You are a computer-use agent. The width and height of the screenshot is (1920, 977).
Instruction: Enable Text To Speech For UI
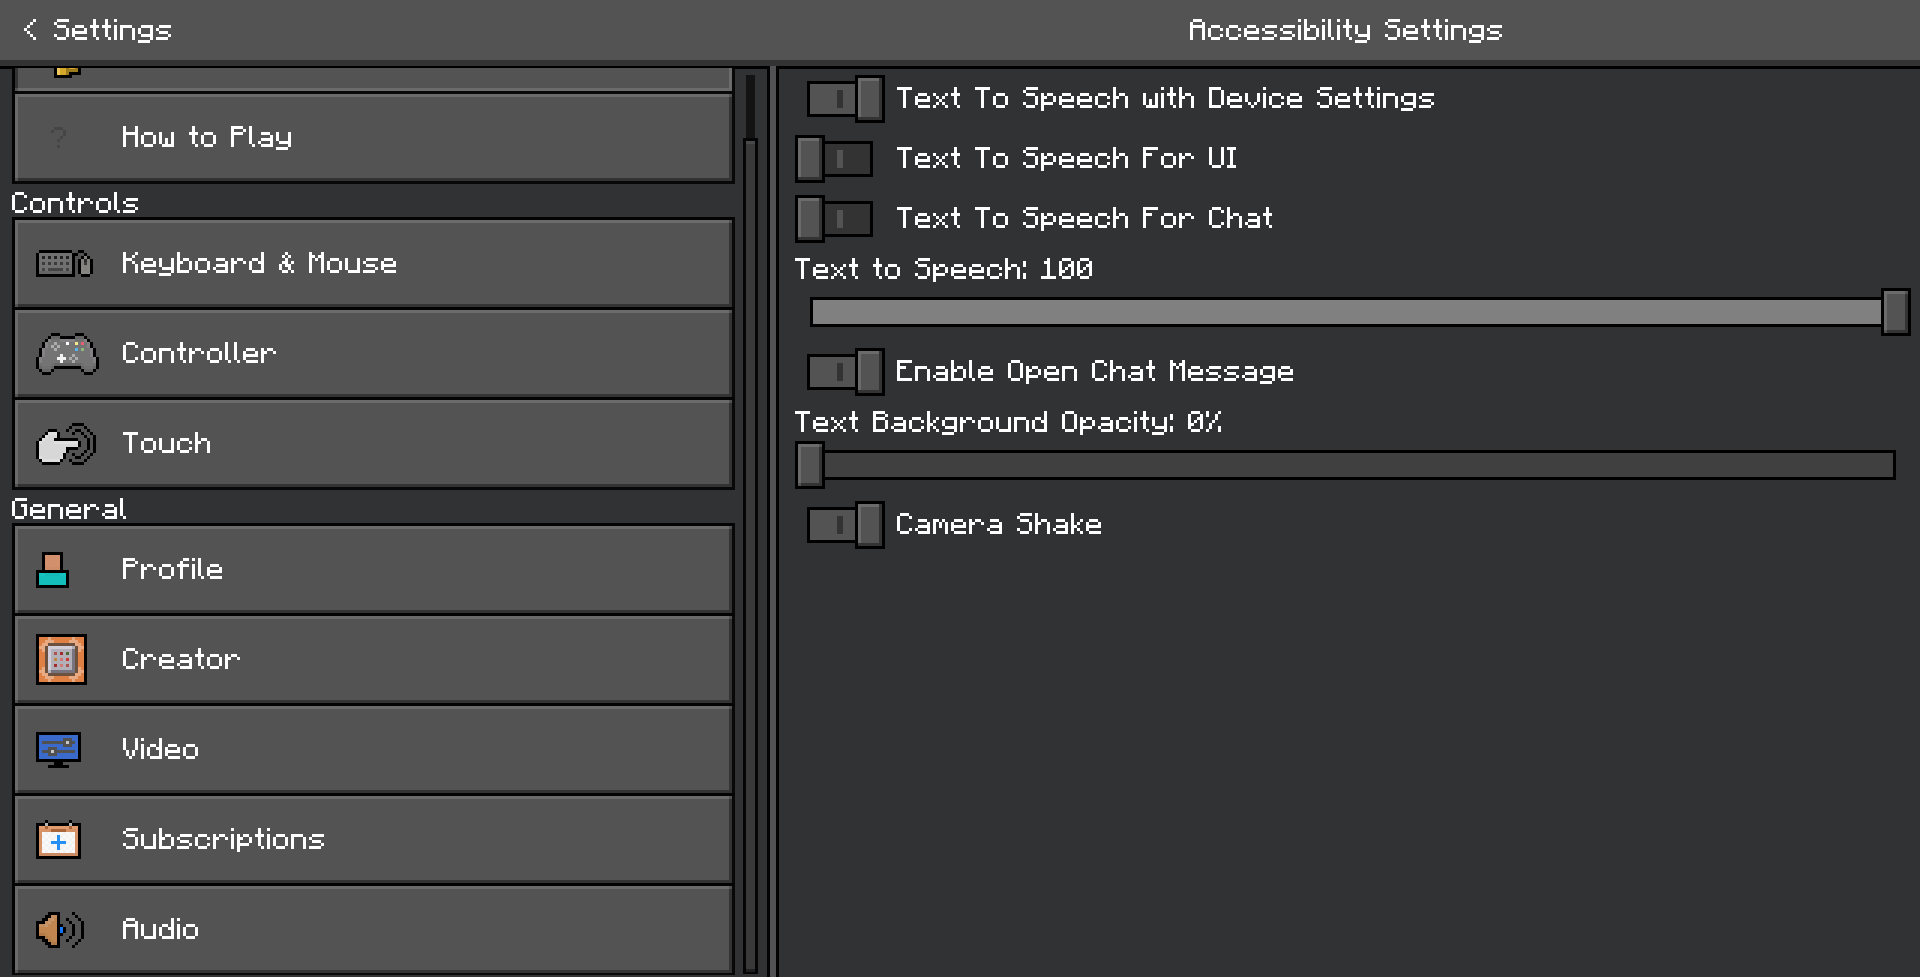tap(834, 159)
